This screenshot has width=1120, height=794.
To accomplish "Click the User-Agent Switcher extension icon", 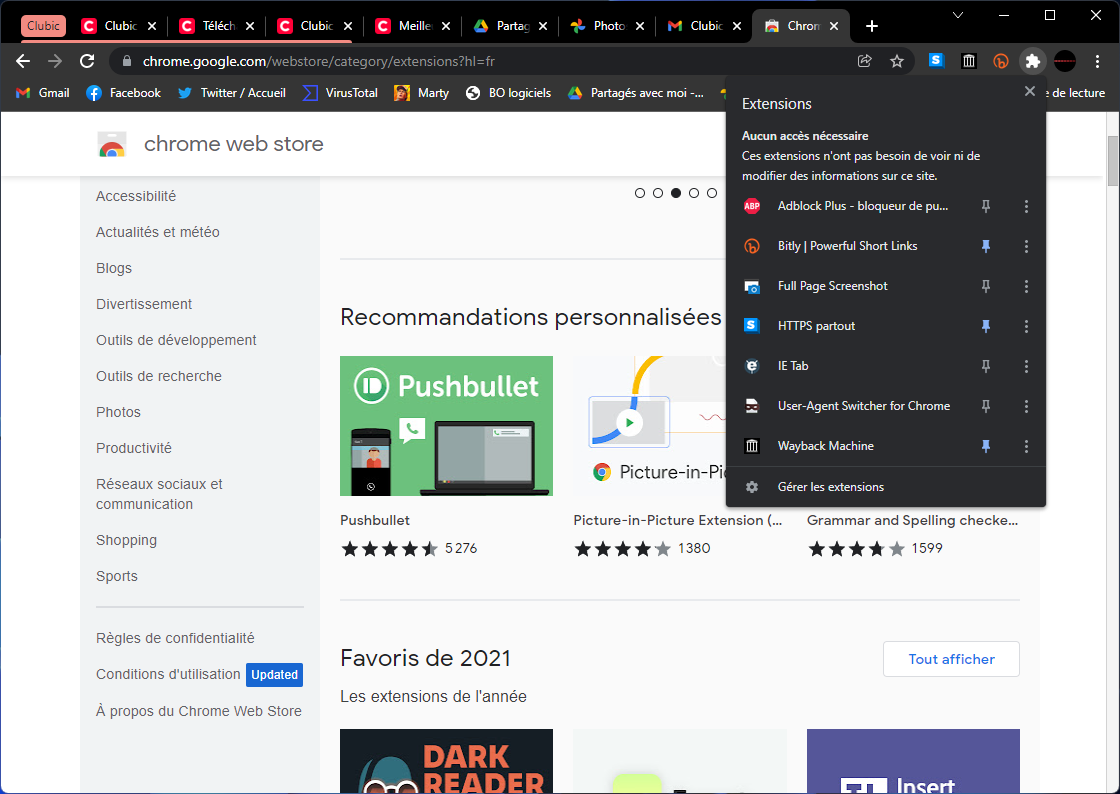I will tap(751, 406).
